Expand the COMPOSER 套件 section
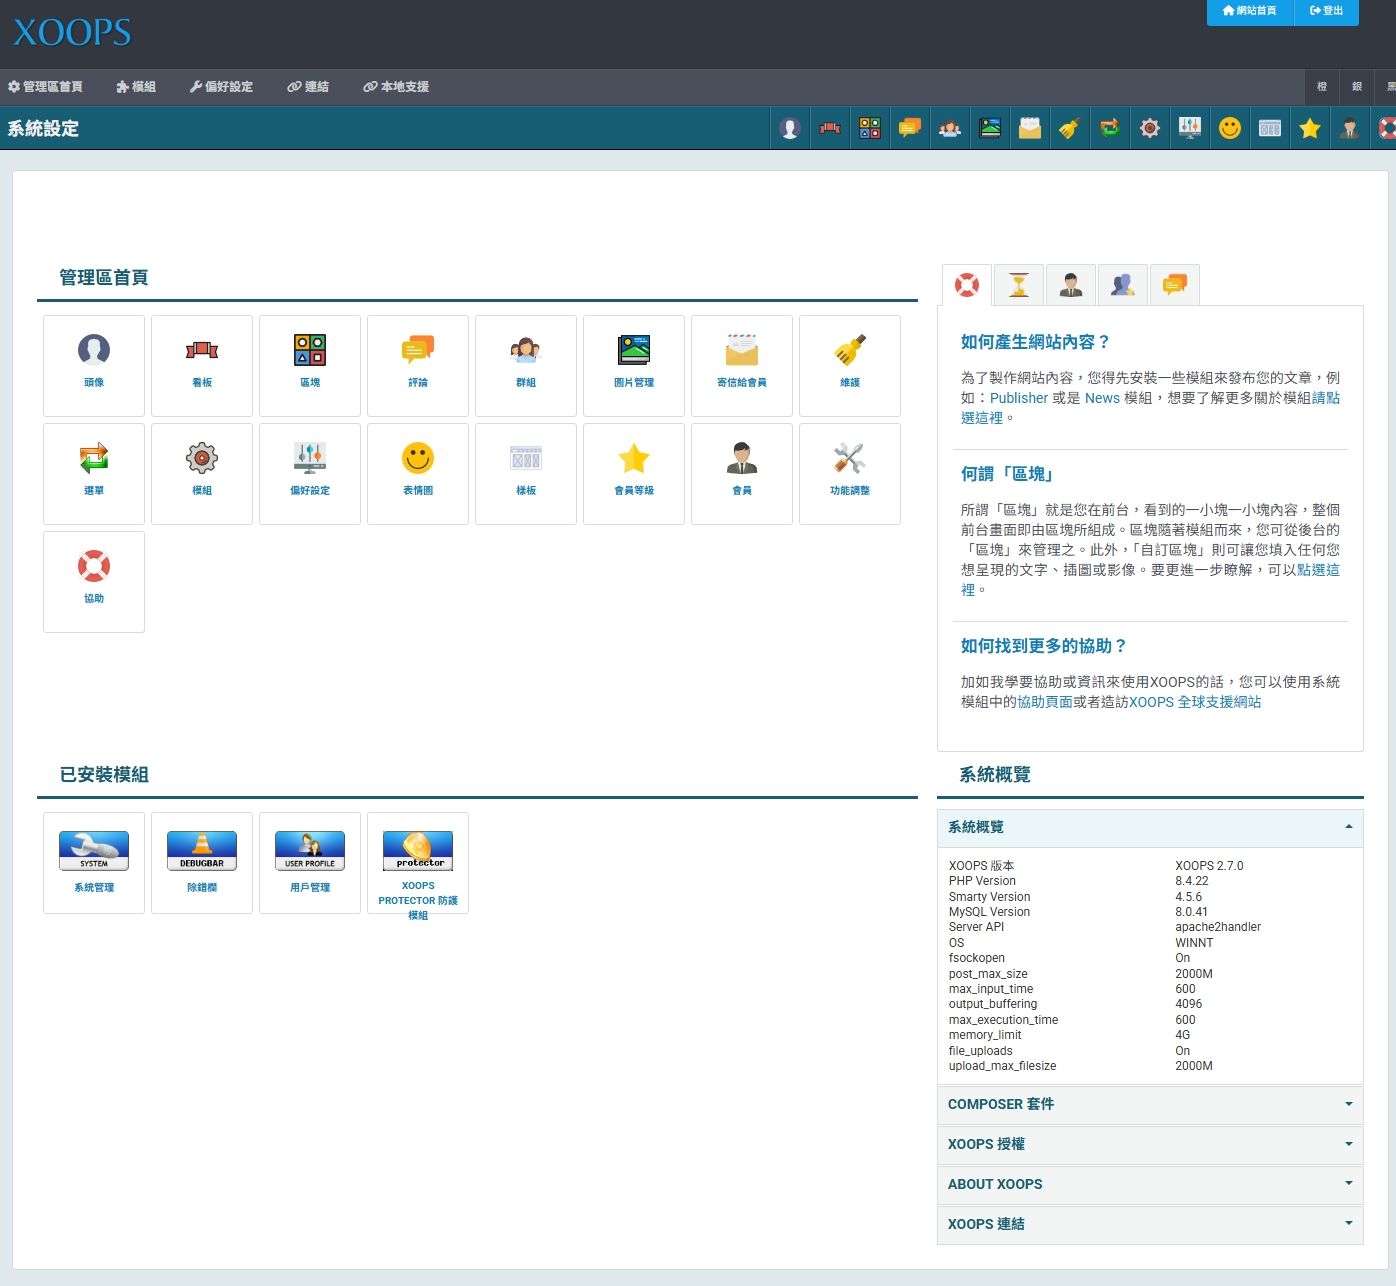This screenshot has width=1396, height=1286. [x=1150, y=1105]
